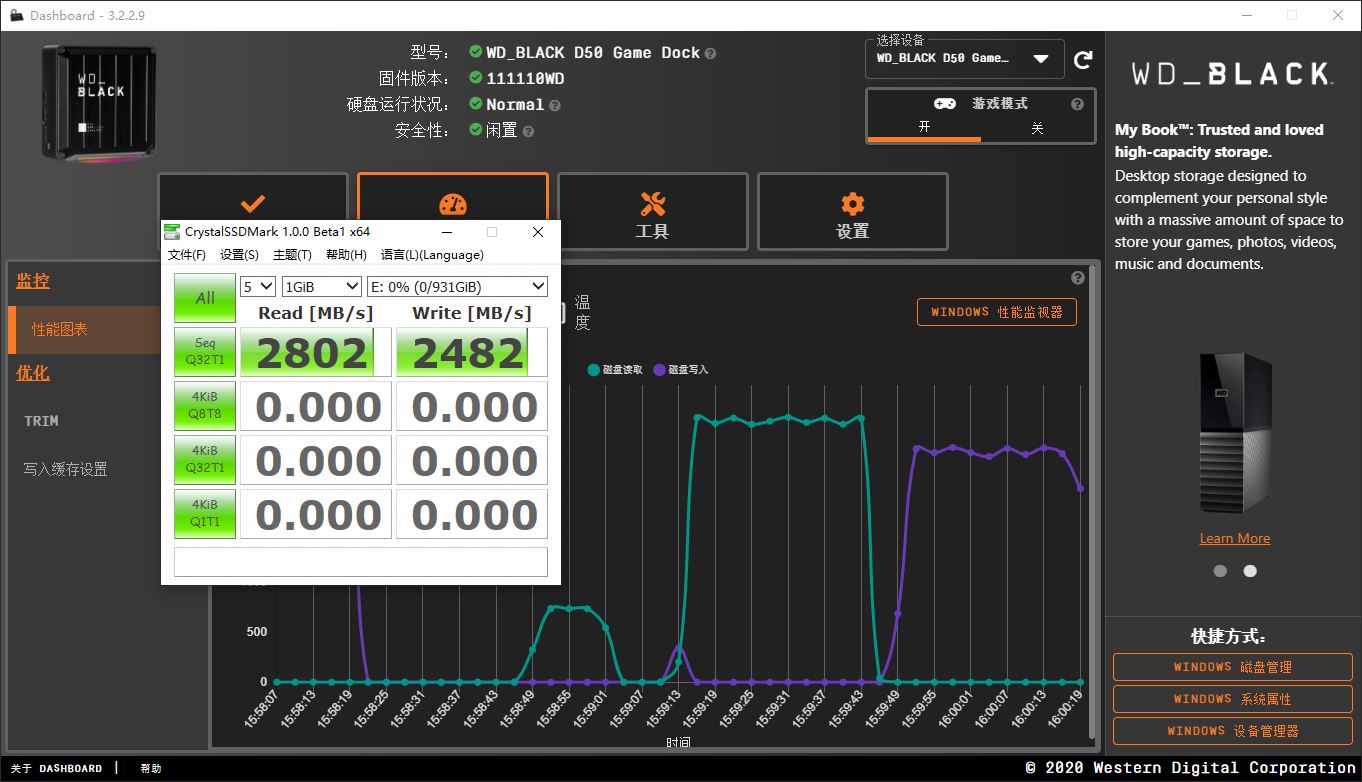Open 语言(L)(Language) menu in CrystalSSDMark

tap(432, 255)
